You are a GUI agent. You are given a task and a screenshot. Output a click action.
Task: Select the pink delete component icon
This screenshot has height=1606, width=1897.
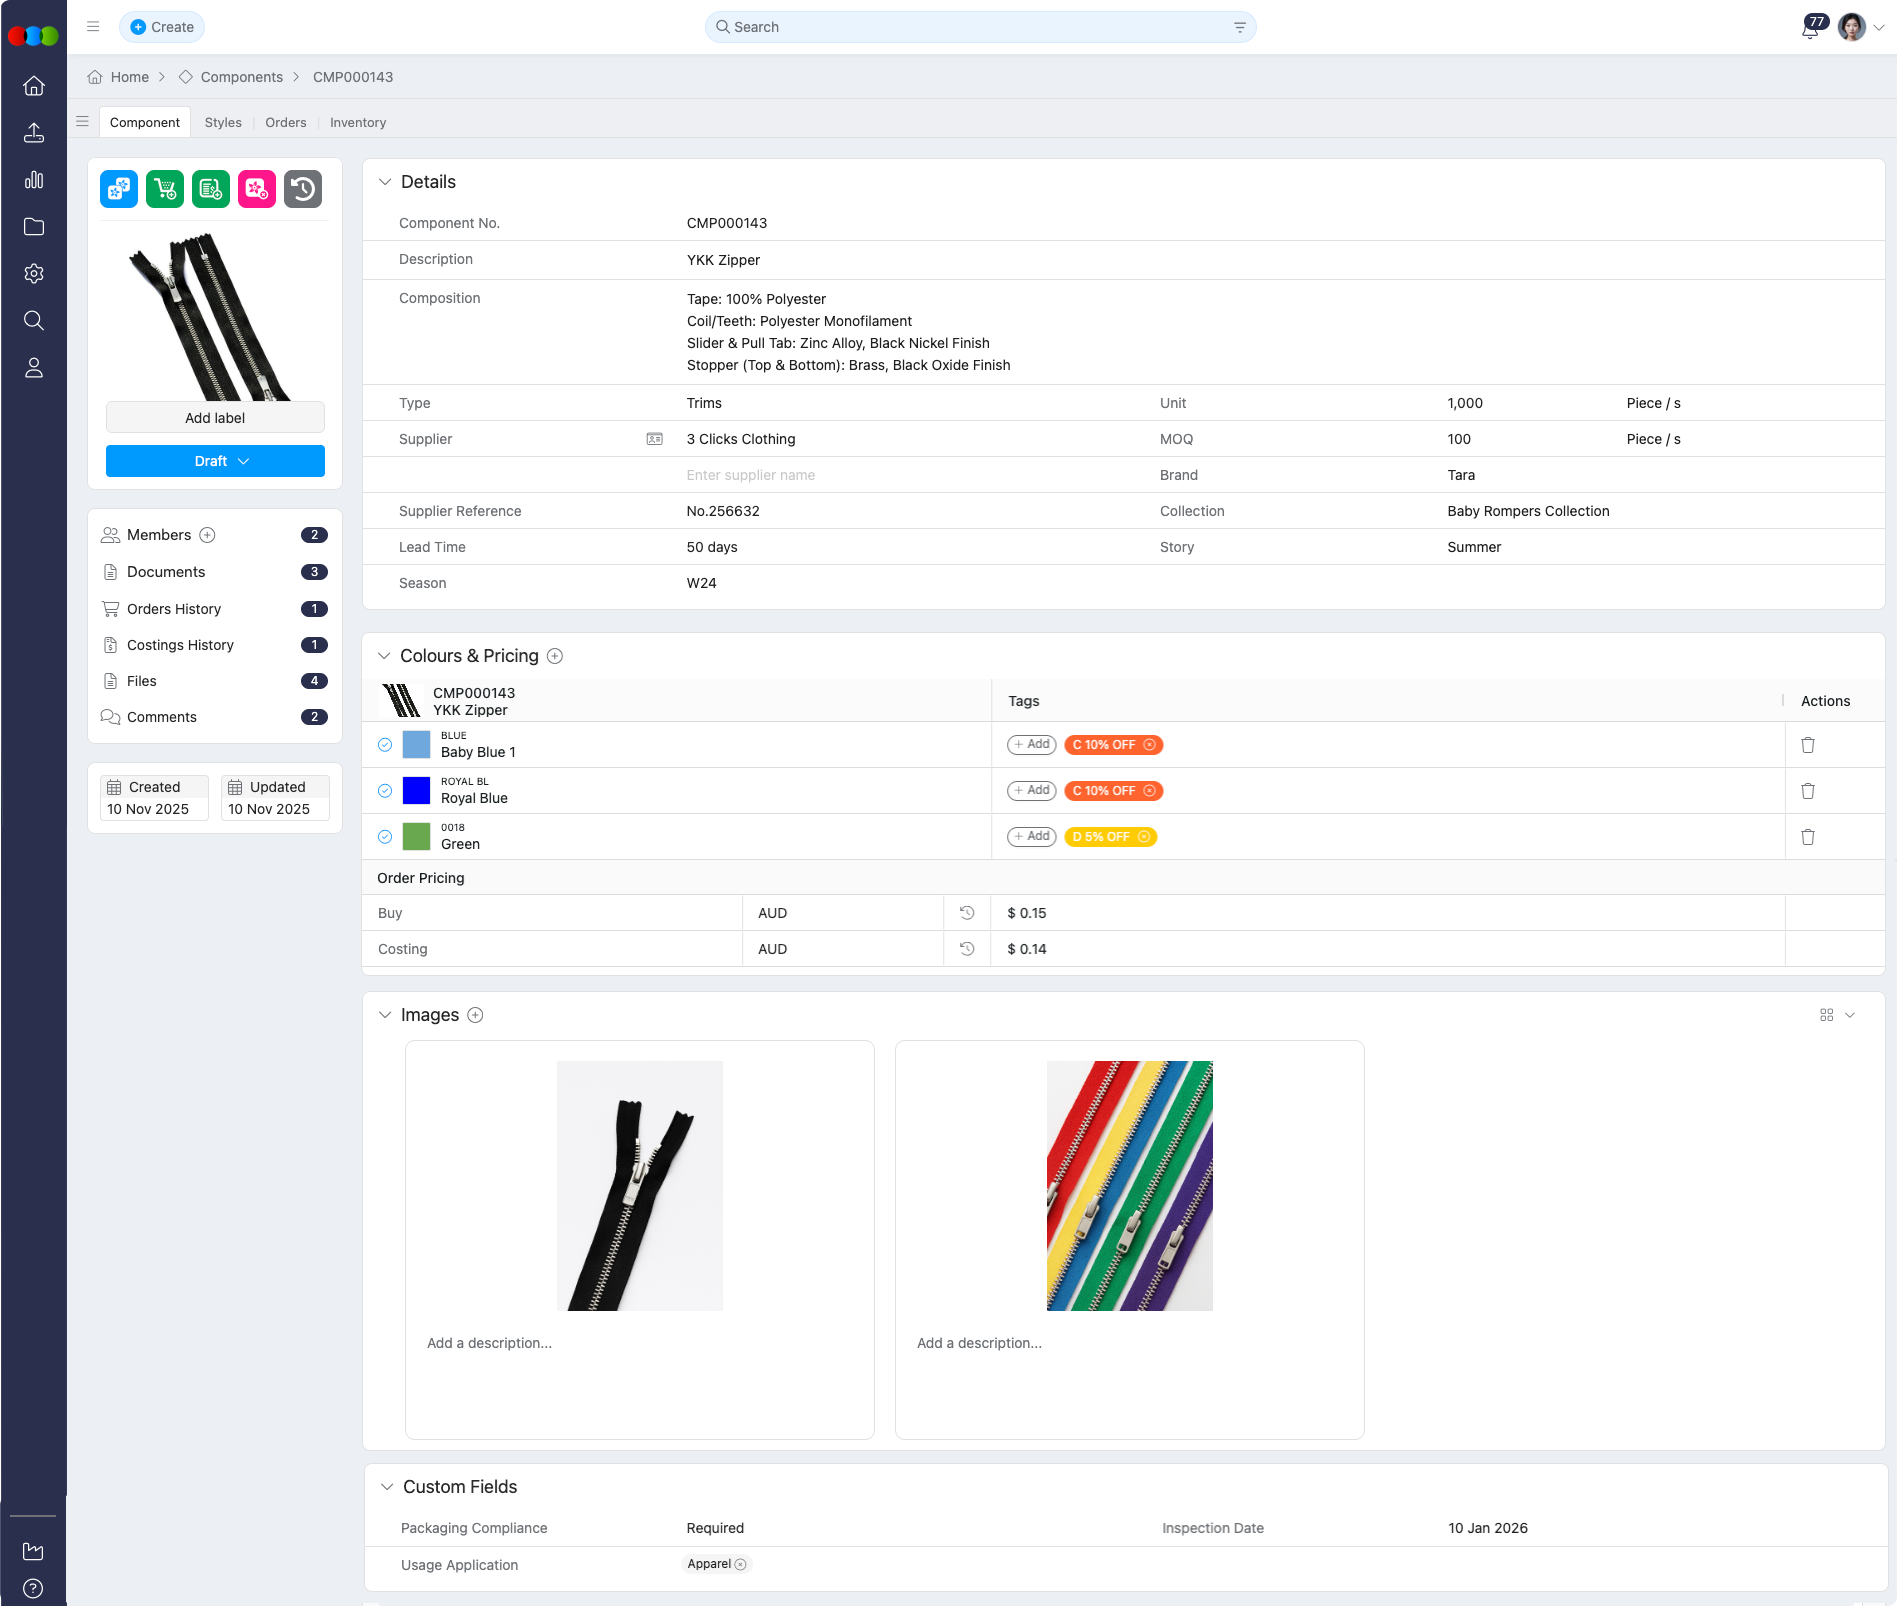[x=257, y=189]
